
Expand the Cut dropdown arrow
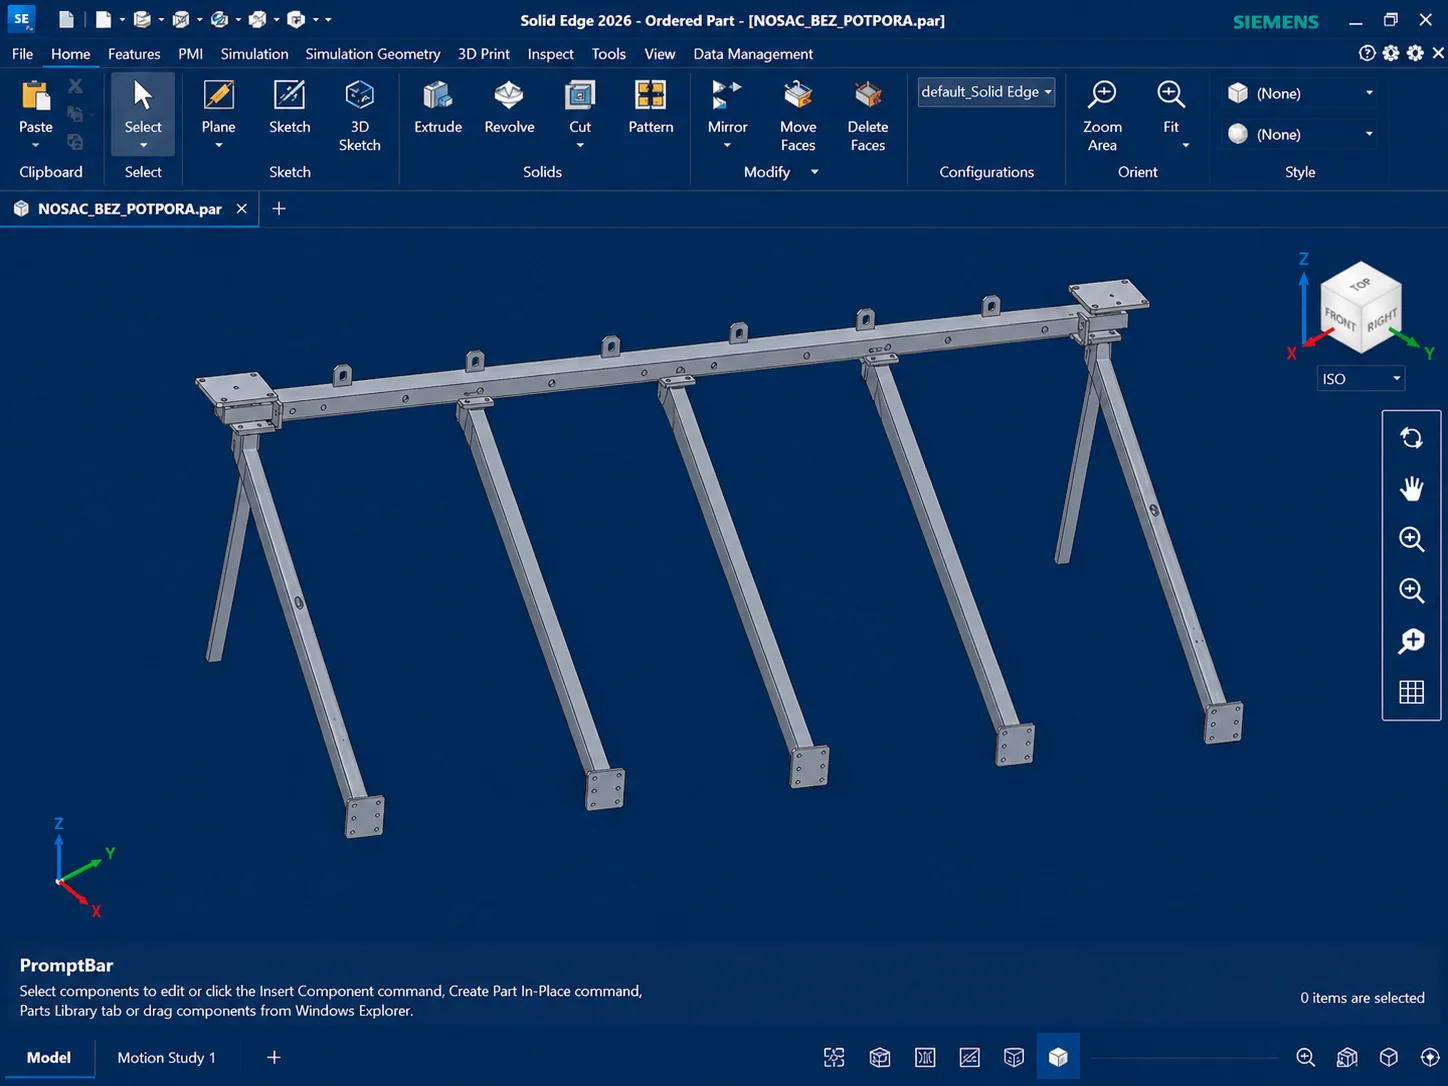coord(580,146)
